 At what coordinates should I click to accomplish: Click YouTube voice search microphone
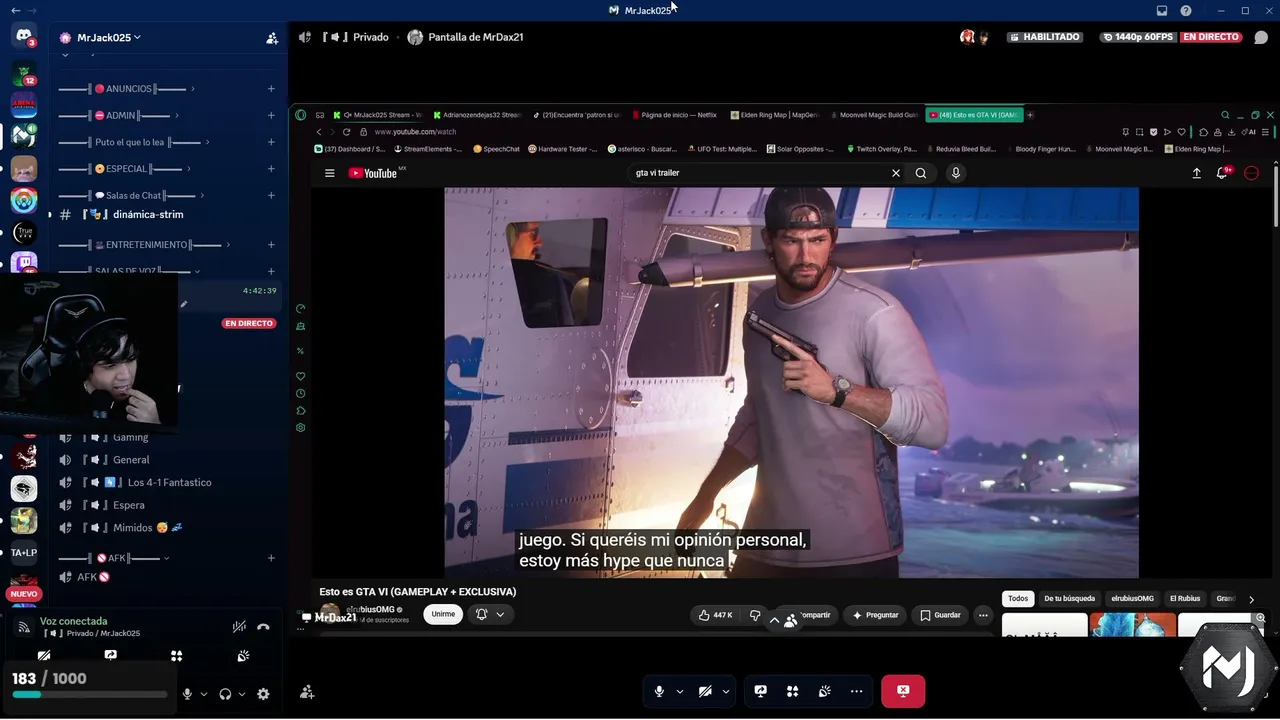point(956,173)
